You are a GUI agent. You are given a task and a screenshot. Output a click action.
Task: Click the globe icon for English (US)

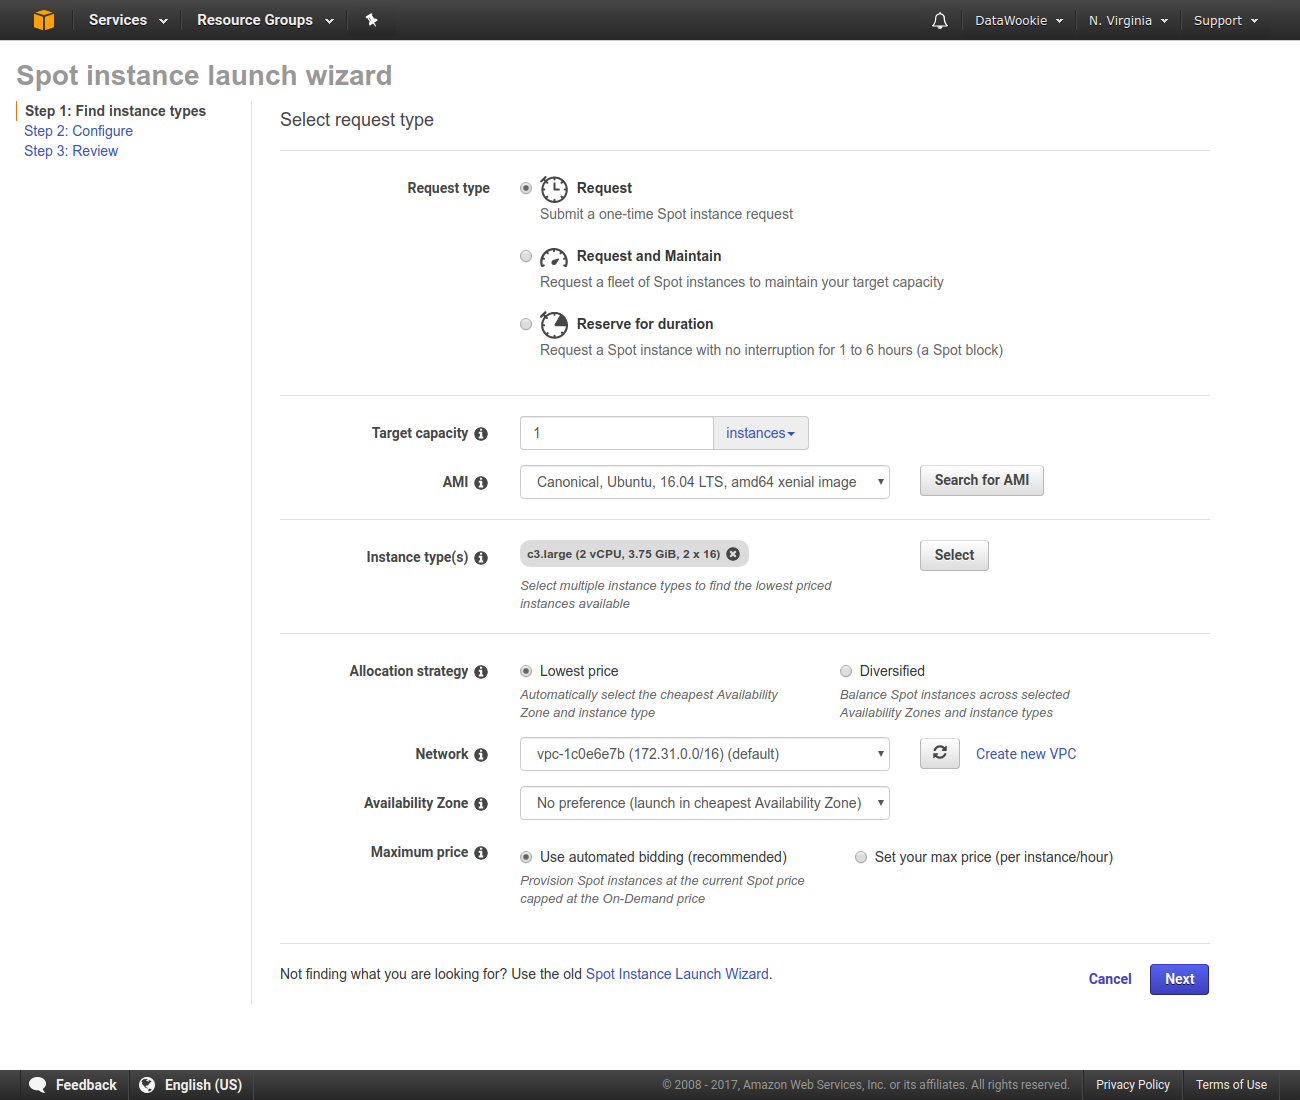pos(147,1085)
